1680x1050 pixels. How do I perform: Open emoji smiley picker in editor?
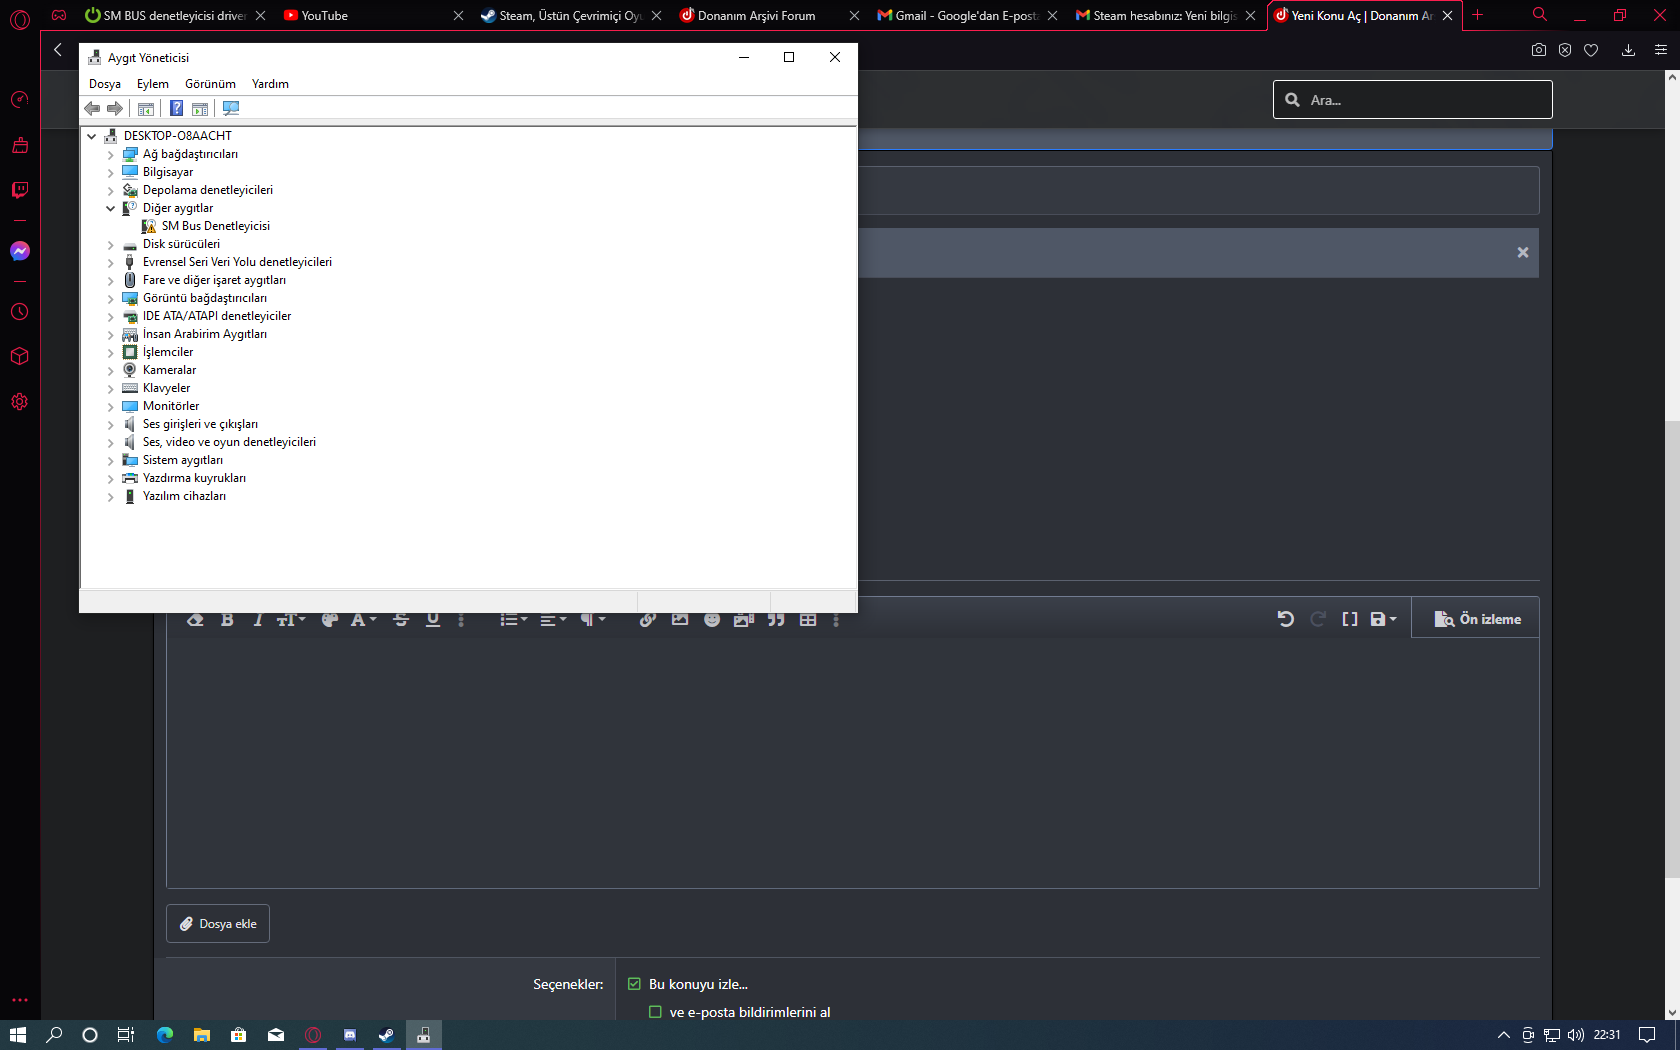[x=712, y=620]
